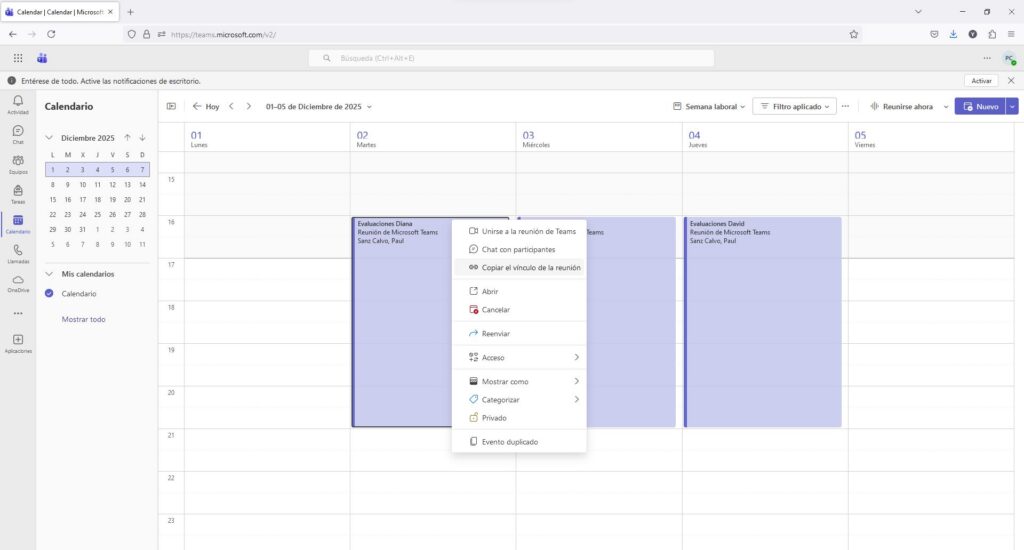
Task: Open the Tareas sidebar icon
Action: [x=18, y=191]
